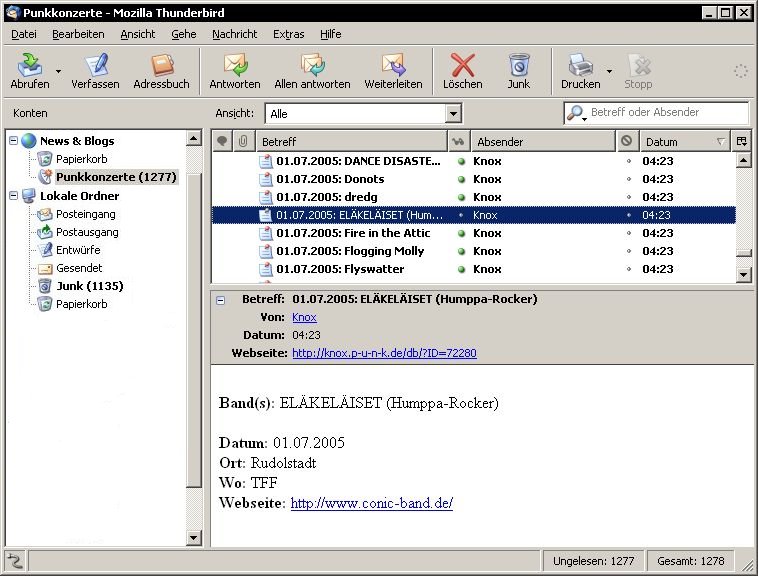Toggle read status of dredg message
The width and height of the screenshot is (758, 576).
461,197
